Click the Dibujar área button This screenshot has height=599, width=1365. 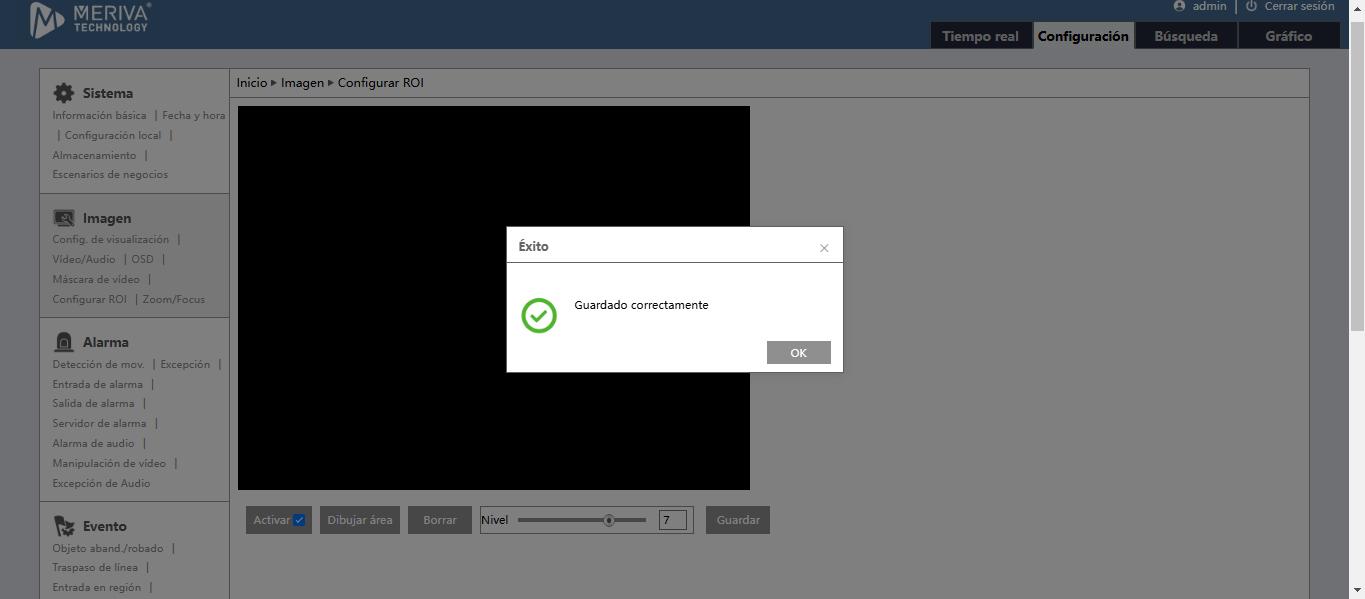tap(359, 519)
